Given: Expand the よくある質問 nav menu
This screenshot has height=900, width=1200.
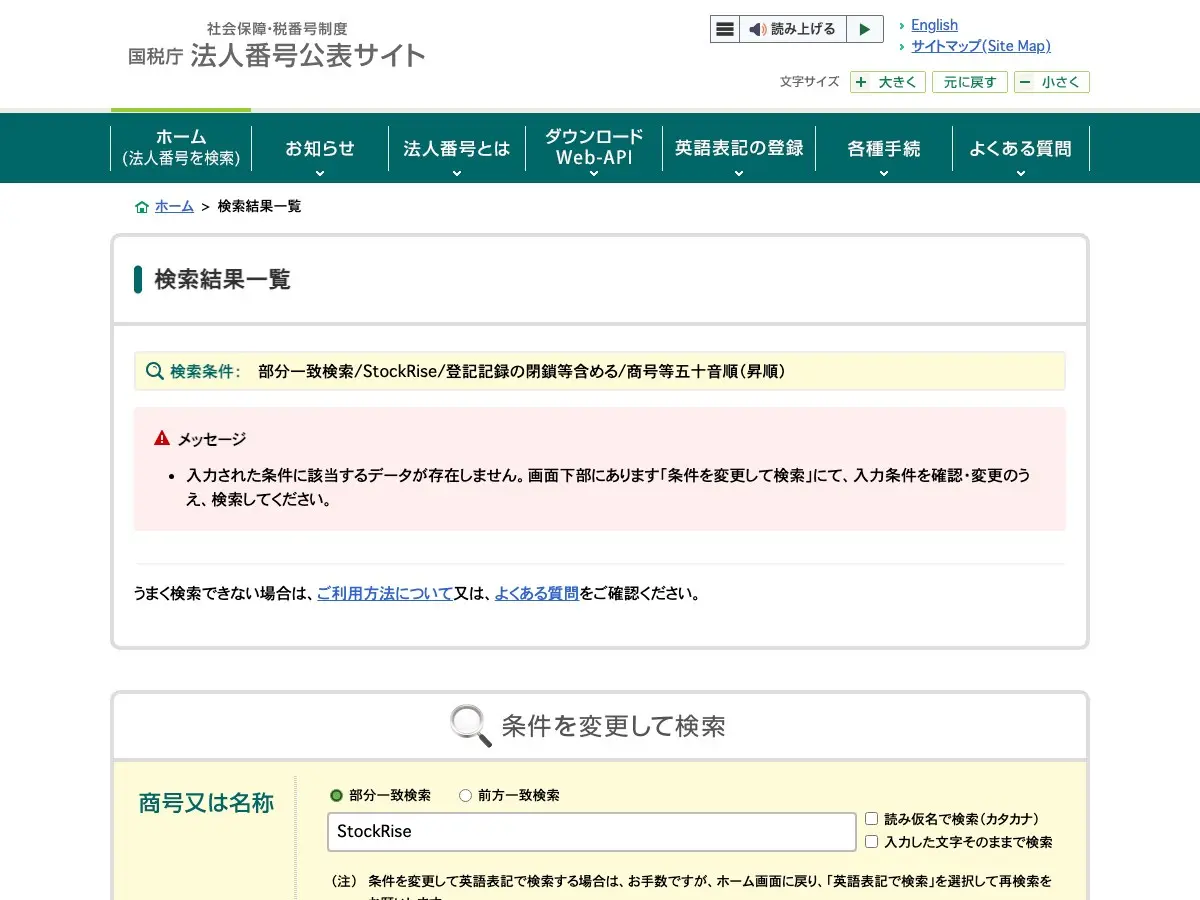Looking at the screenshot, I should coord(1020,148).
